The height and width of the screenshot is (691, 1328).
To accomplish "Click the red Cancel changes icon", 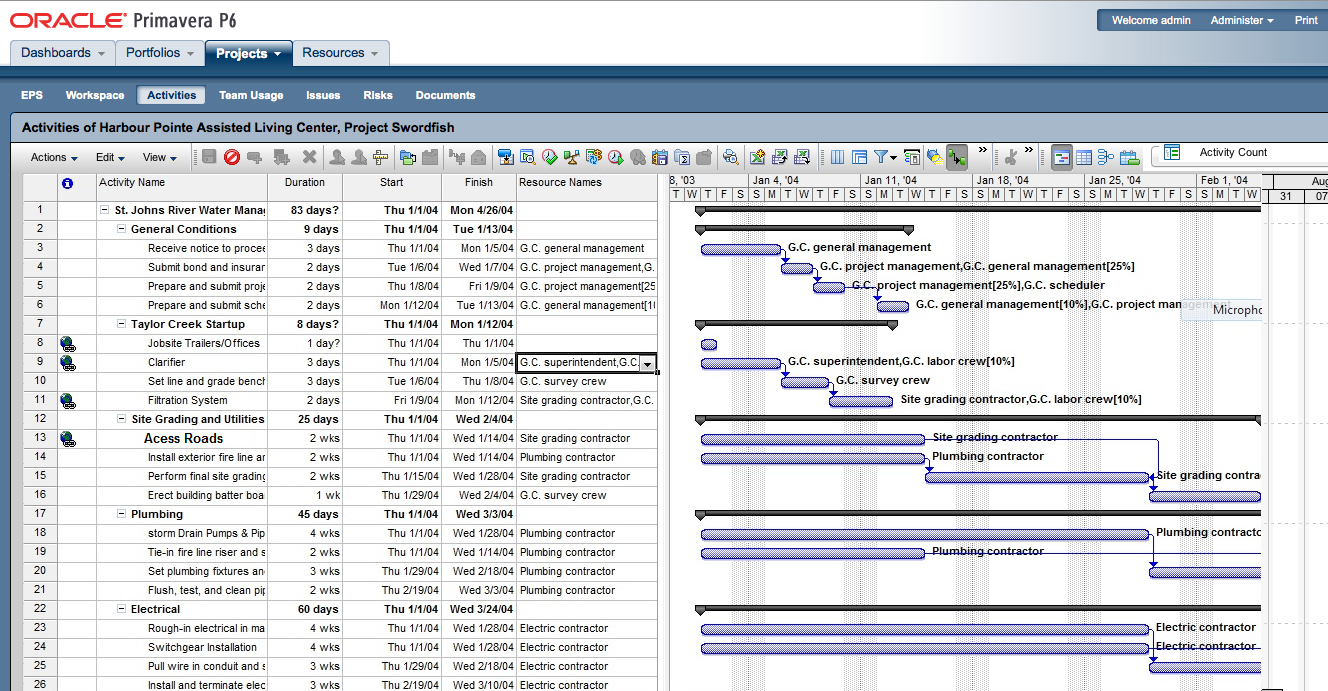I will click(232, 157).
